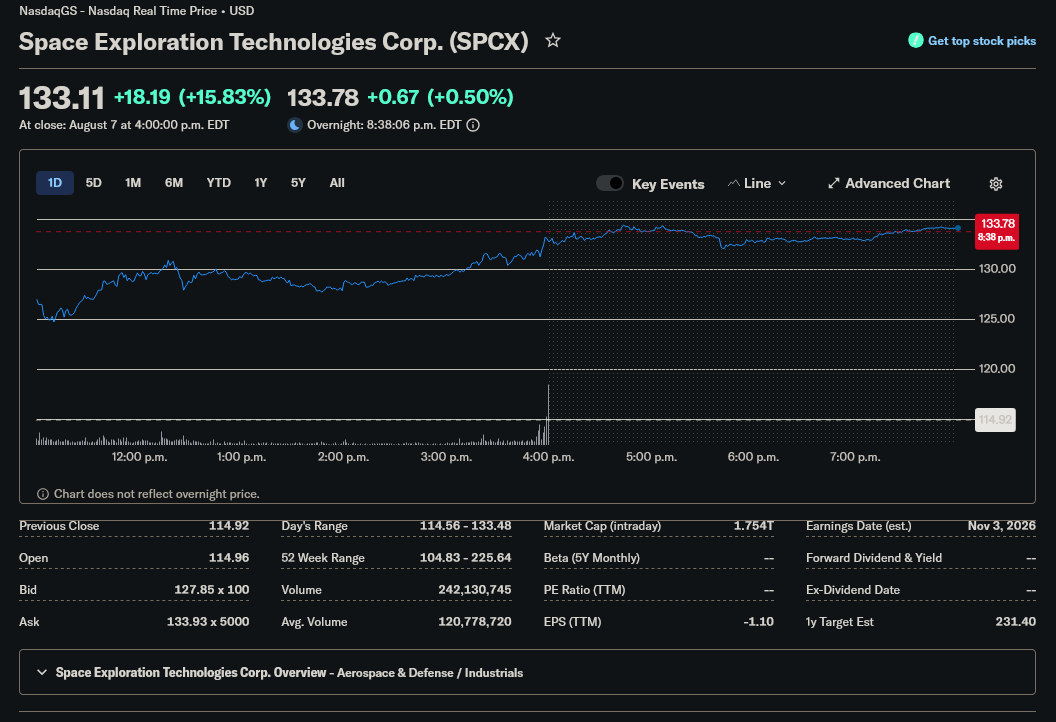The height and width of the screenshot is (722, 1056).
Task: Click the green top stock picks icon
Action: click(x=915, y=40)
